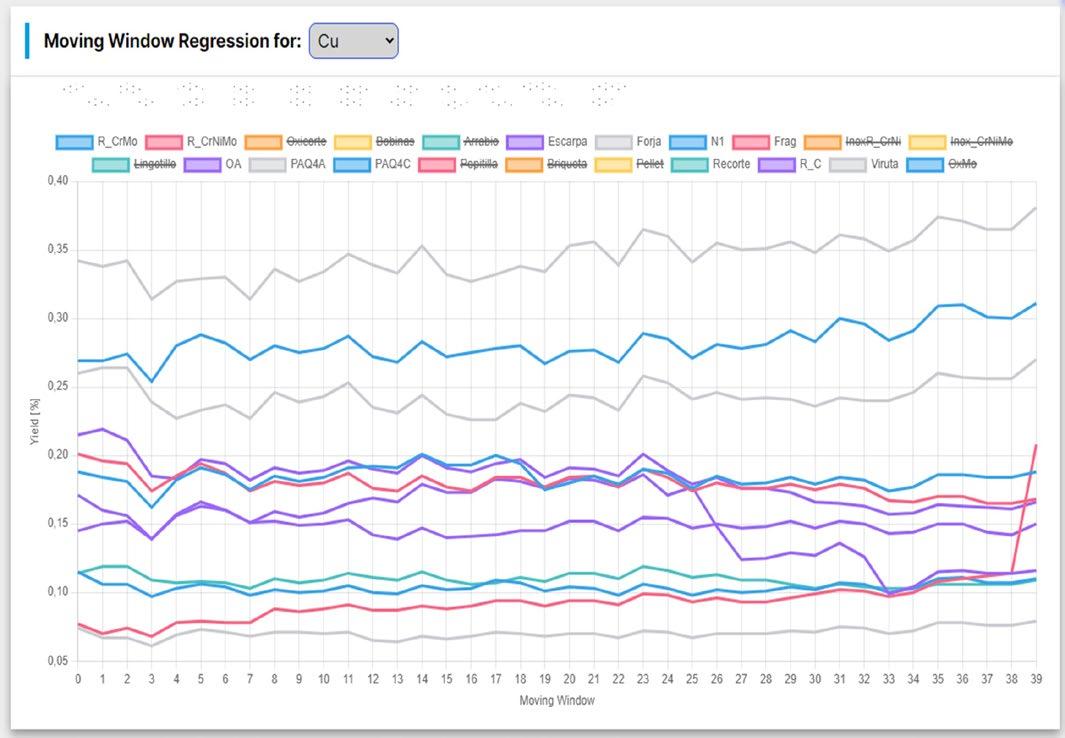Show the hidden Lingotillo series
The width and height of the screenshot is (1065, 738).
pyautogui.click(x=134, y=164)
